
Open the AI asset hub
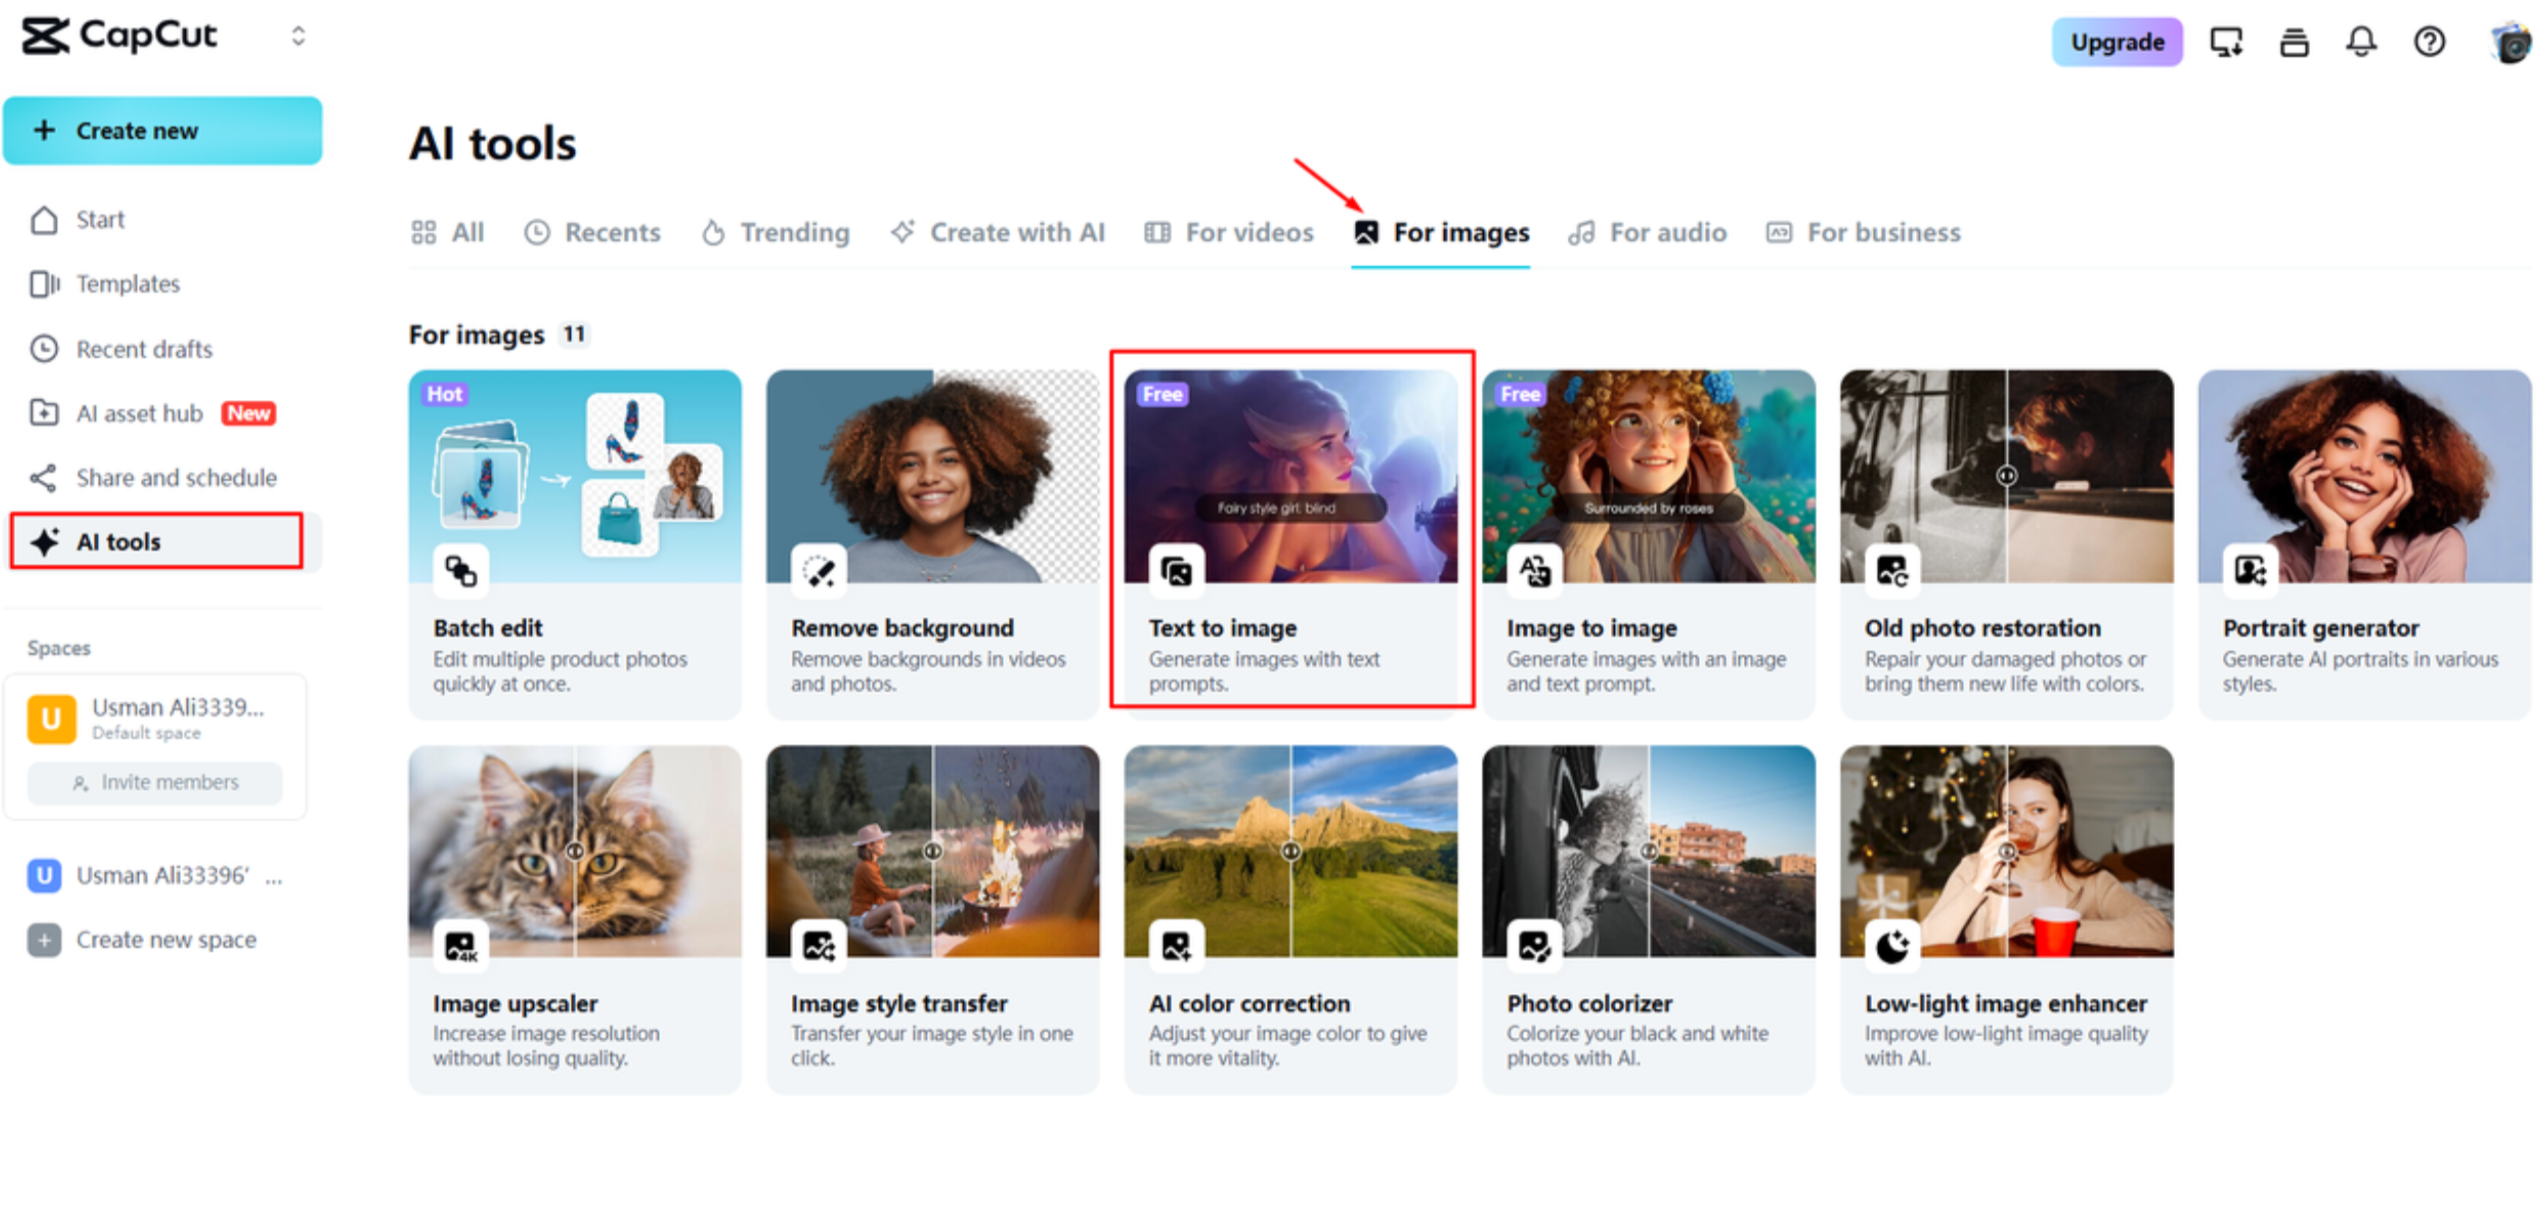point(139,413)
